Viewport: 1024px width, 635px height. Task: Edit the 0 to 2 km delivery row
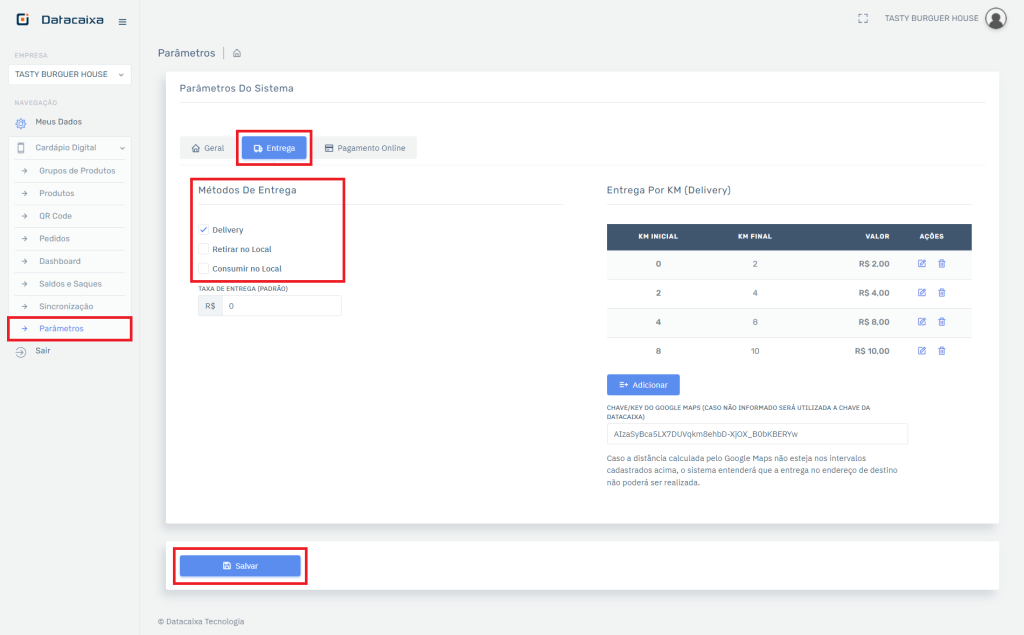coord(922,263)
